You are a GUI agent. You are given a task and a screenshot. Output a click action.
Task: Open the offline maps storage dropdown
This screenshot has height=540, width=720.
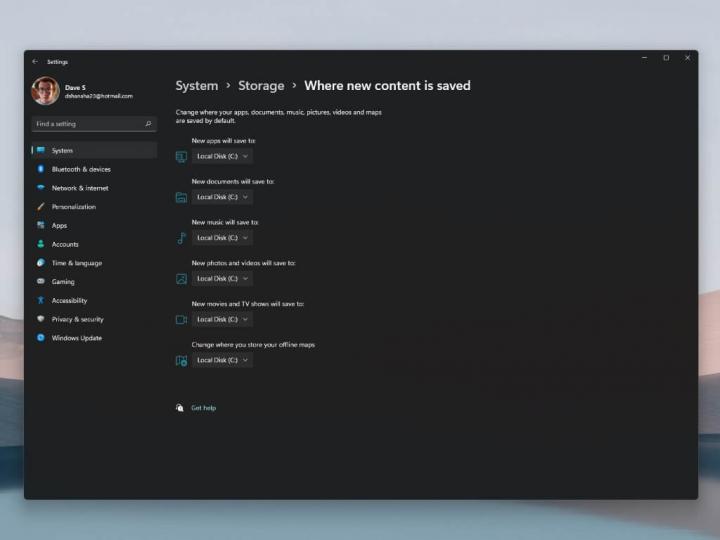tap(222, 360)
